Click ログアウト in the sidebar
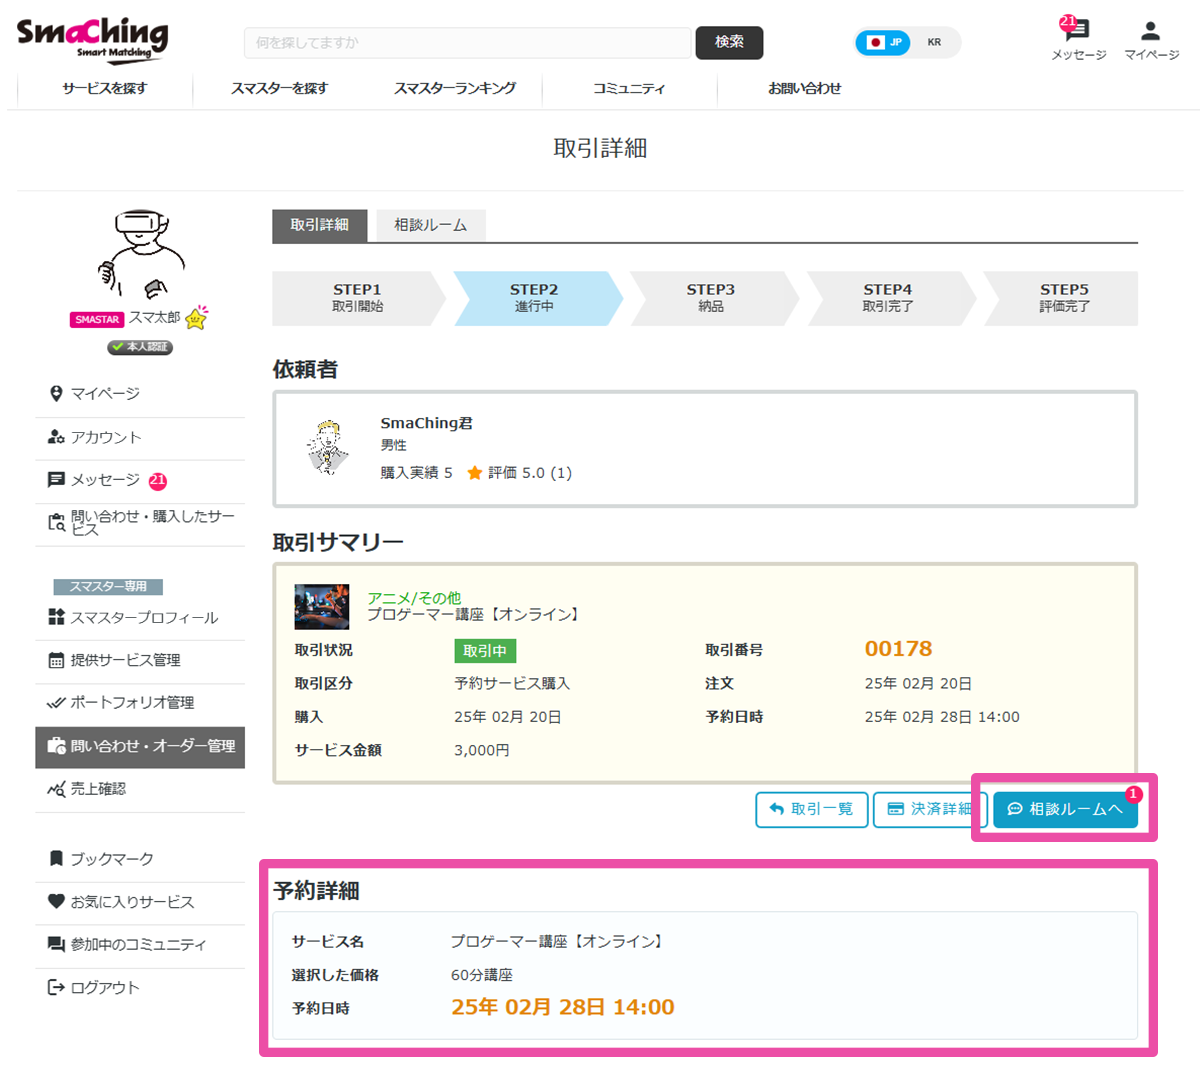This screenshot has height=1074, width=1200. [x=104, y=988]
